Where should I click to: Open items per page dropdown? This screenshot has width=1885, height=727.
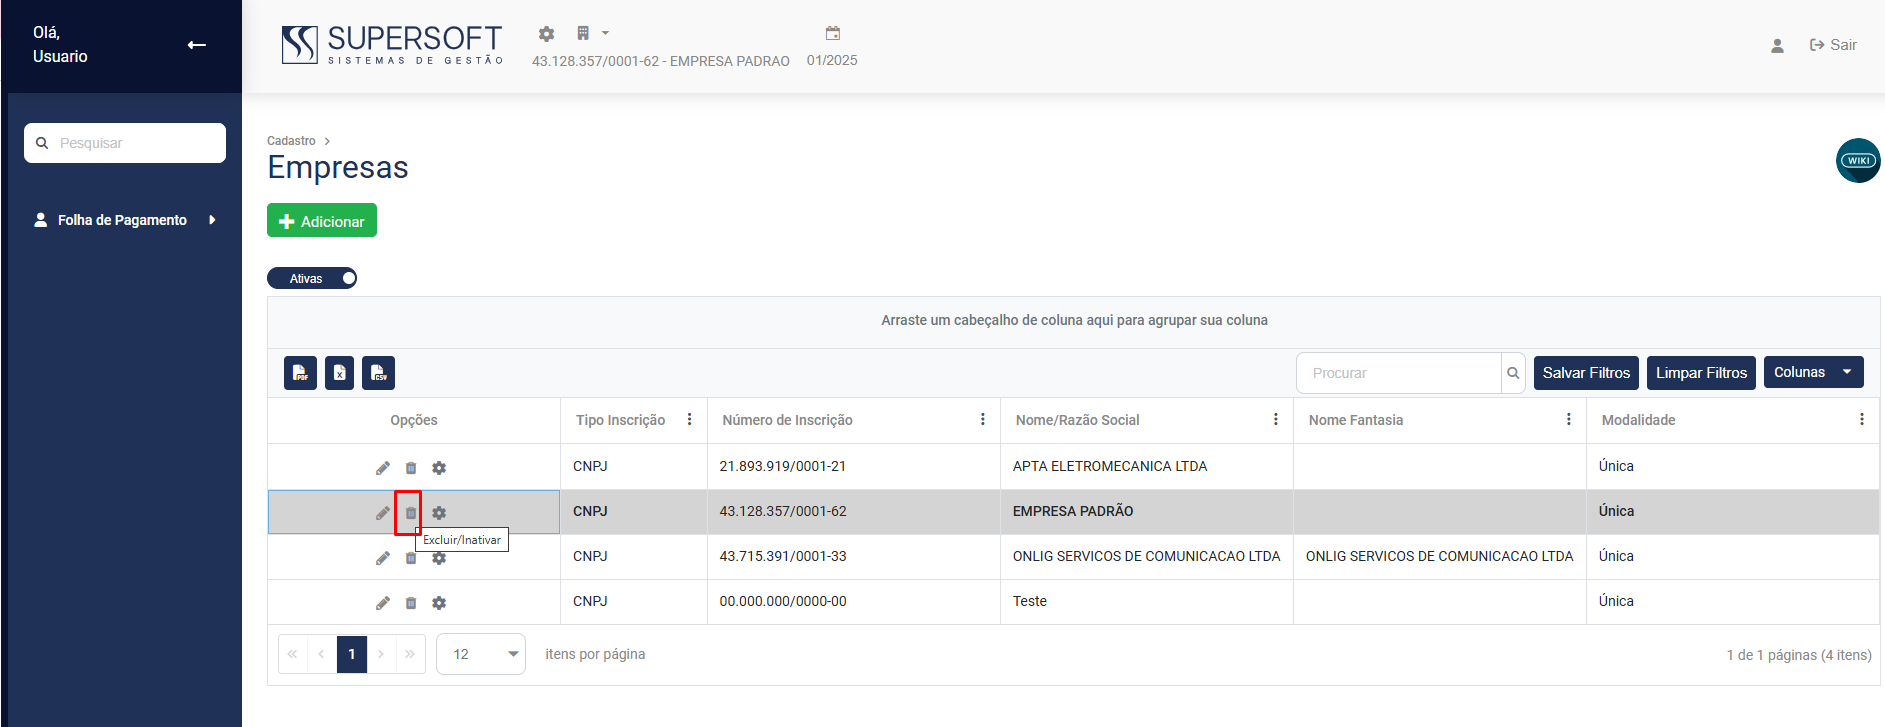click(x=481, y=654)
